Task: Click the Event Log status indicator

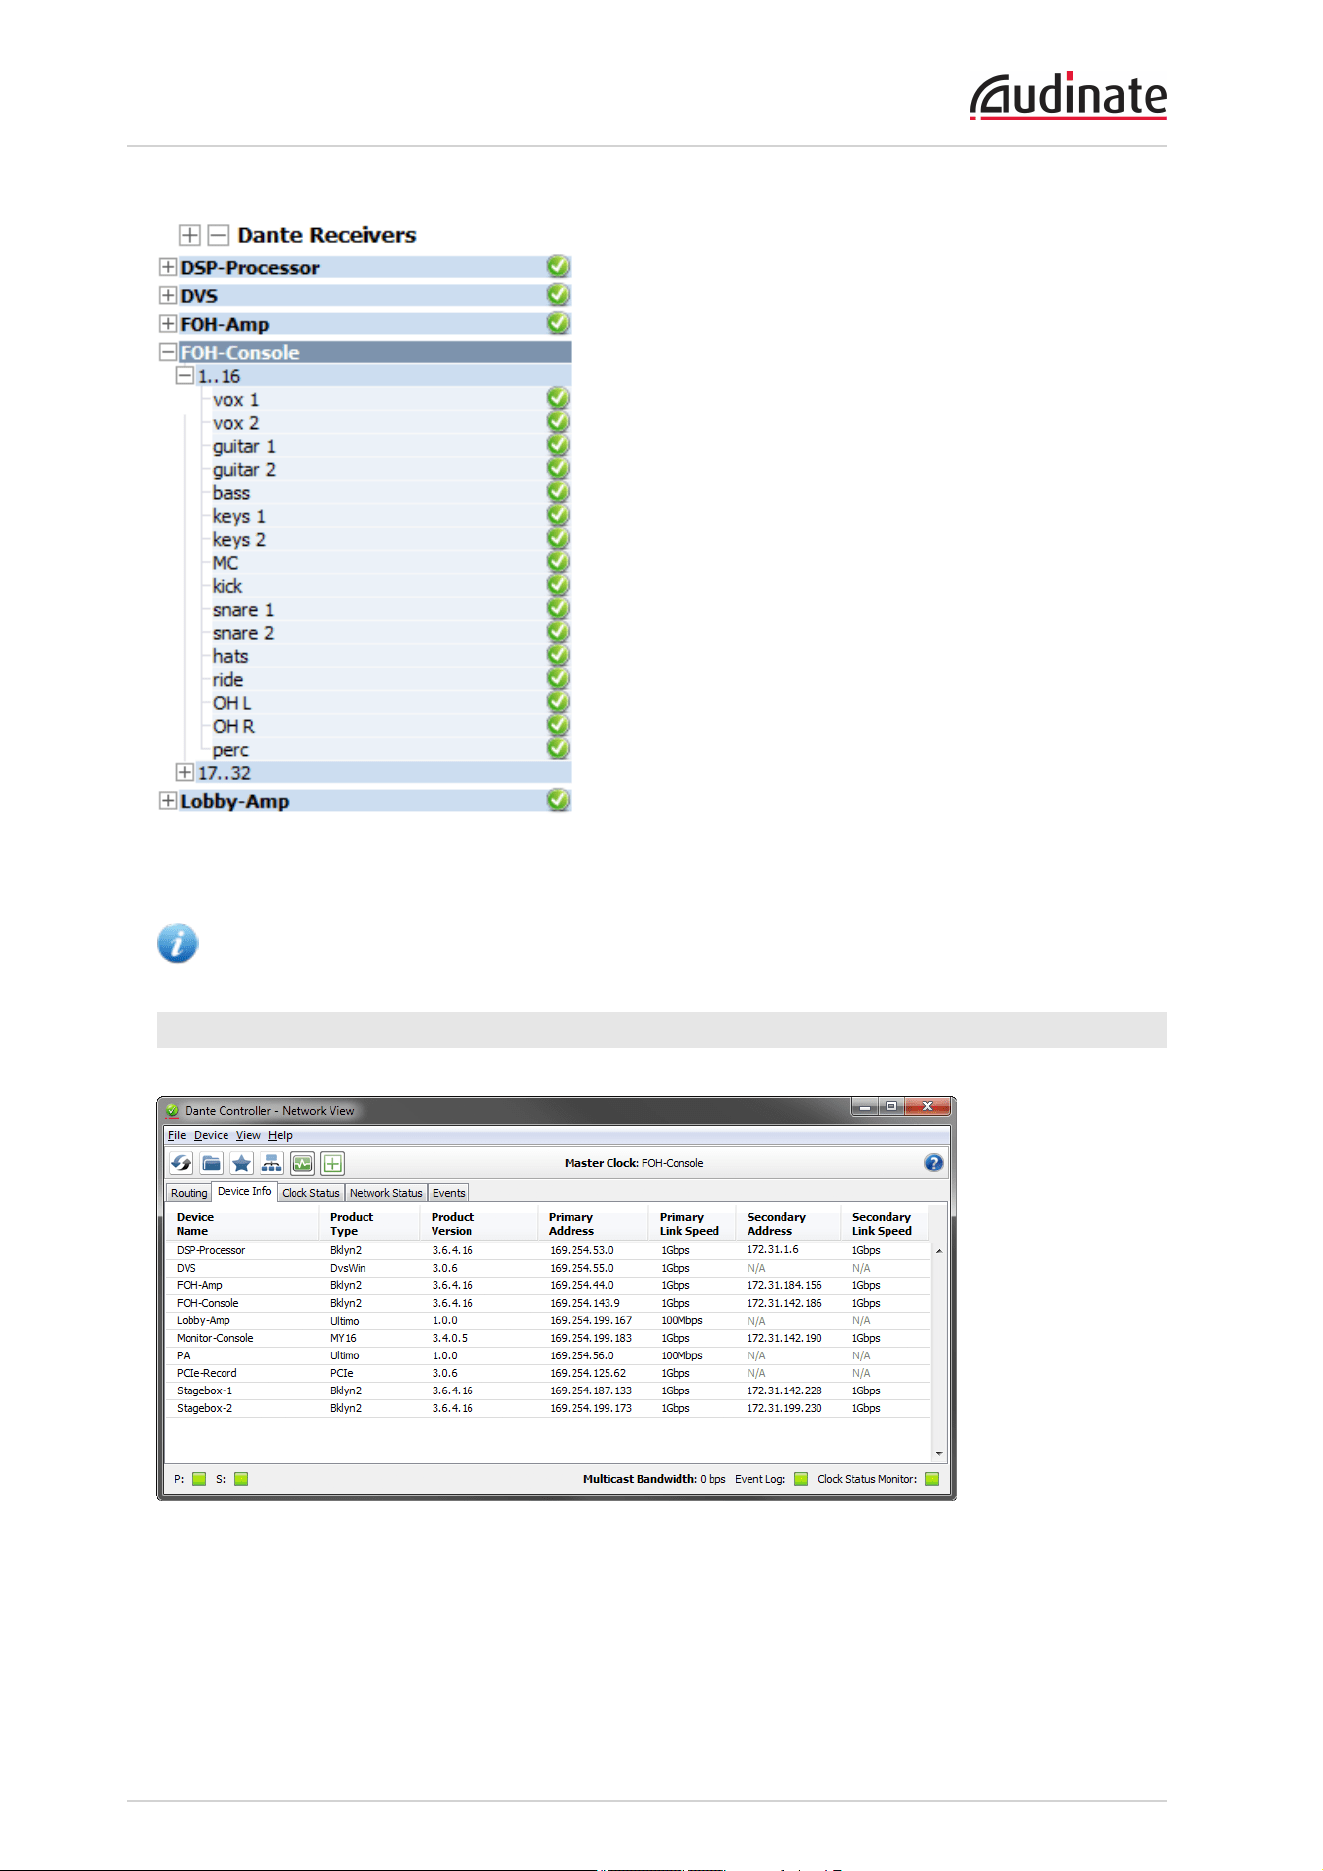Action: pos(801,1479)
